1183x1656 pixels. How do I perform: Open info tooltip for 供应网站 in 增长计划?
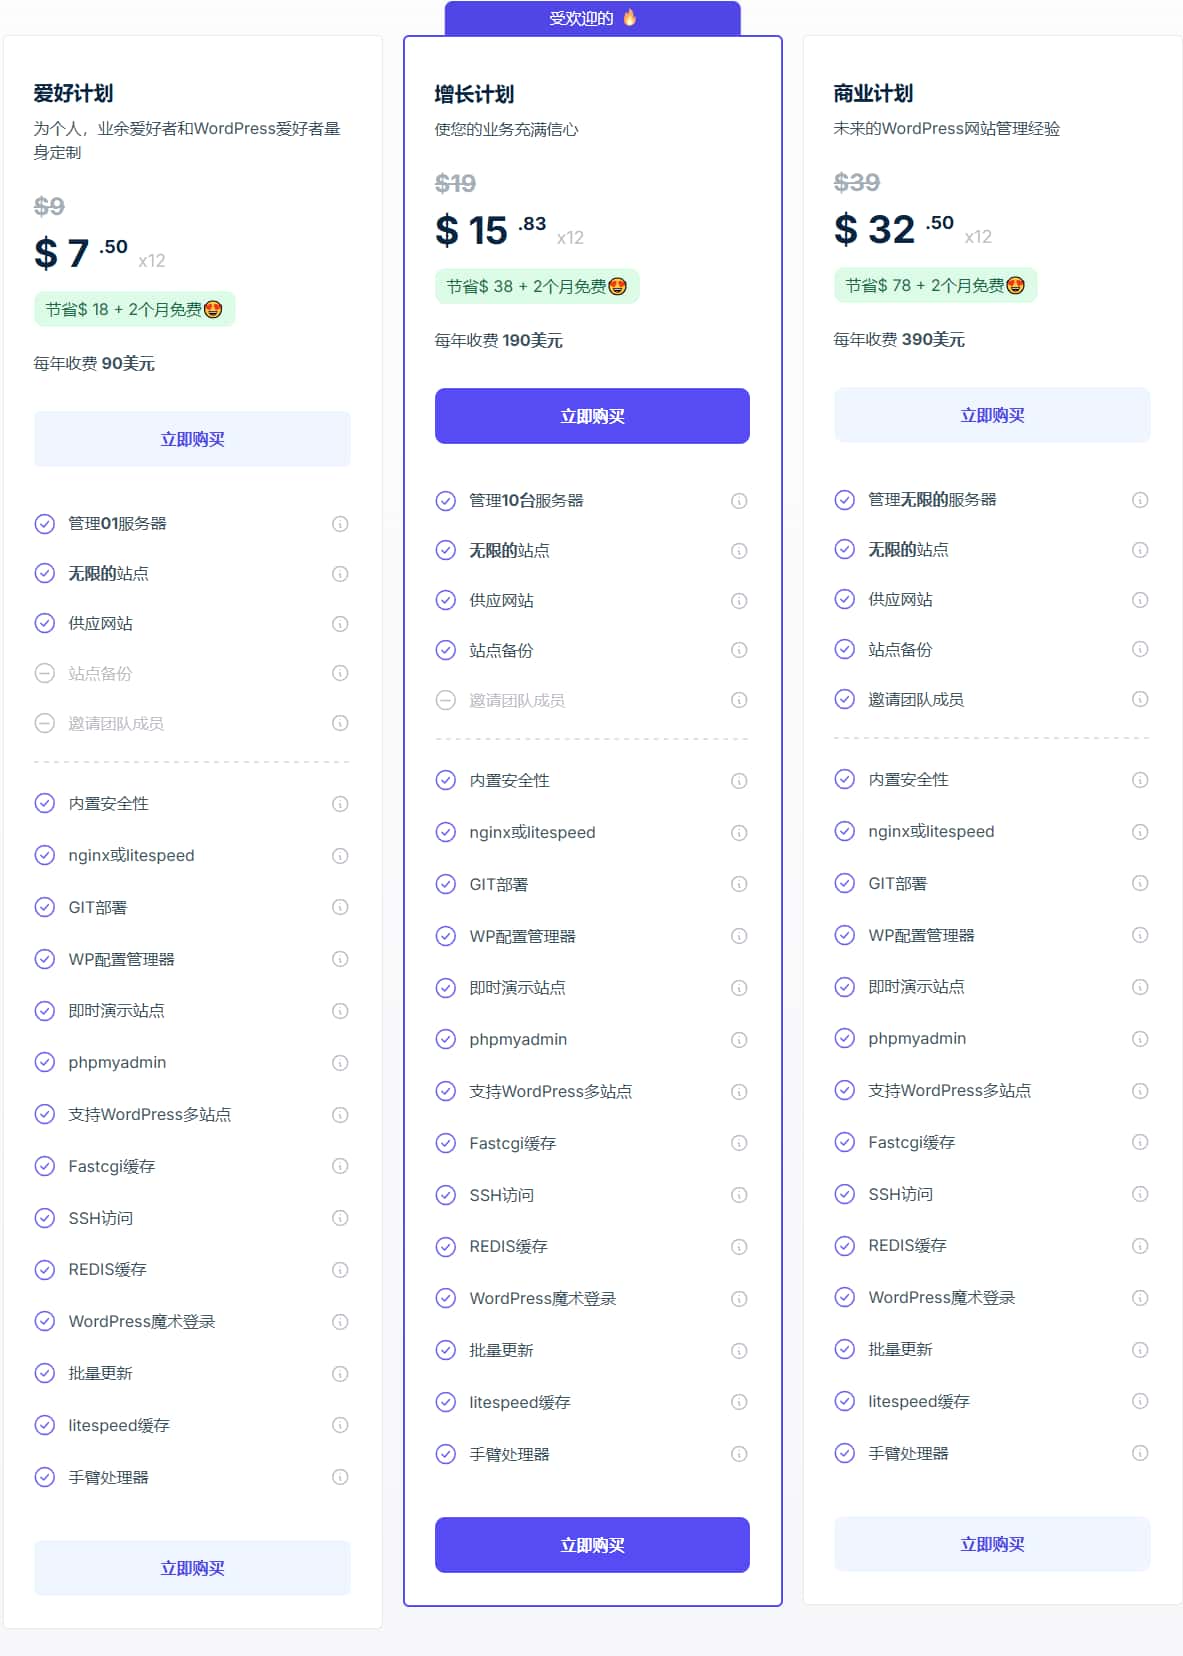coord(739,600)
